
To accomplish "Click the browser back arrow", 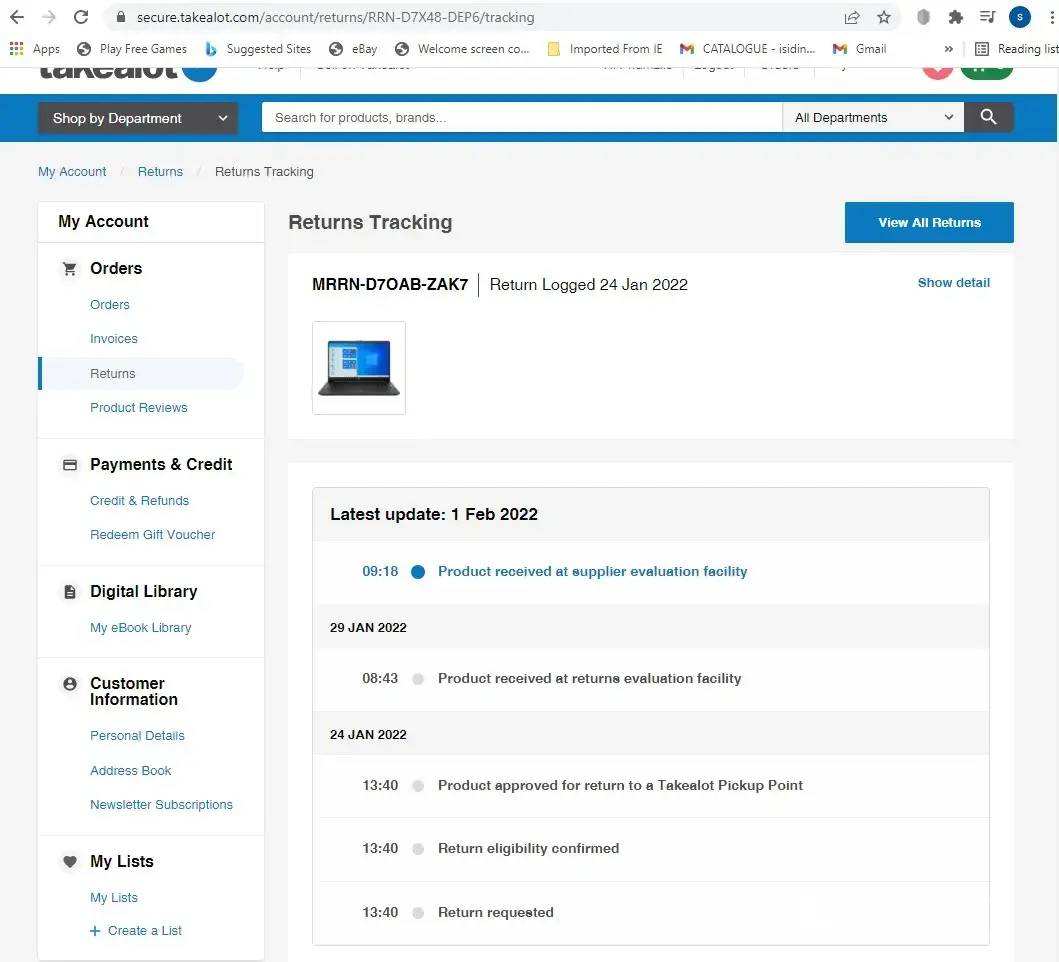I will click(17, 17).
